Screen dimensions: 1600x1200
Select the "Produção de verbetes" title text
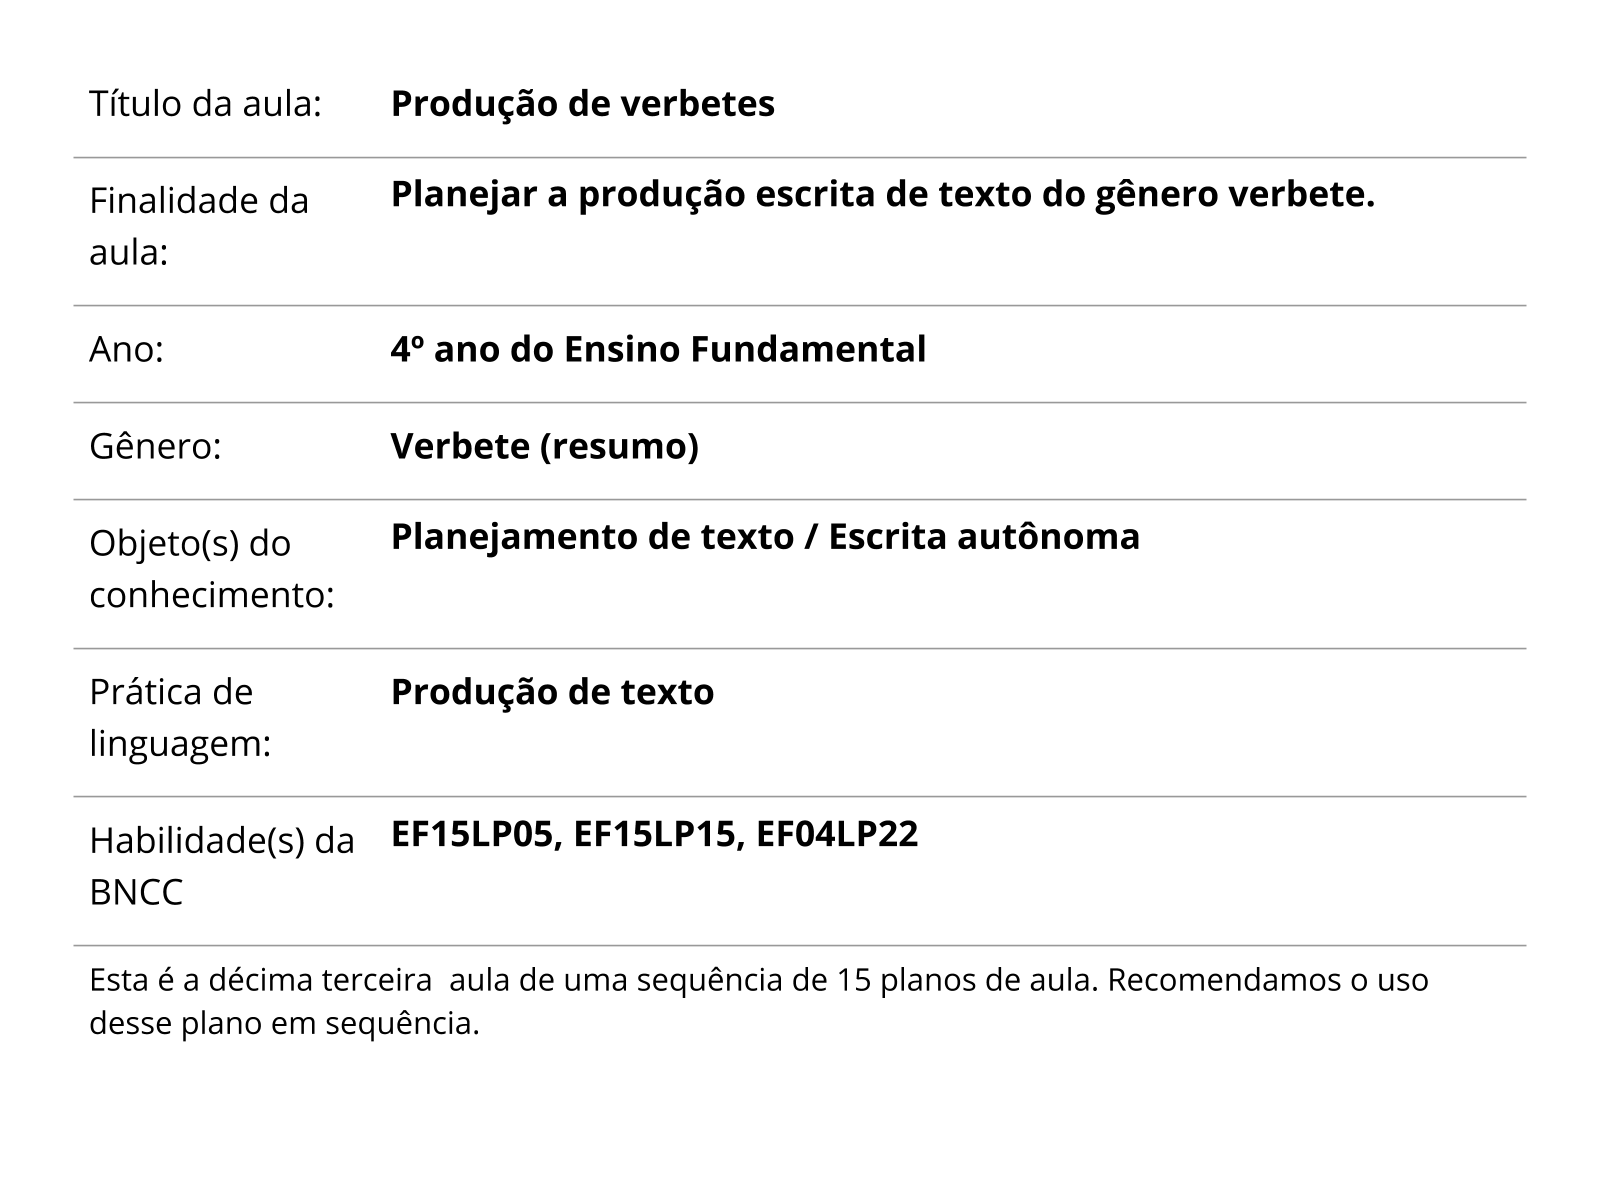point(582,104)
